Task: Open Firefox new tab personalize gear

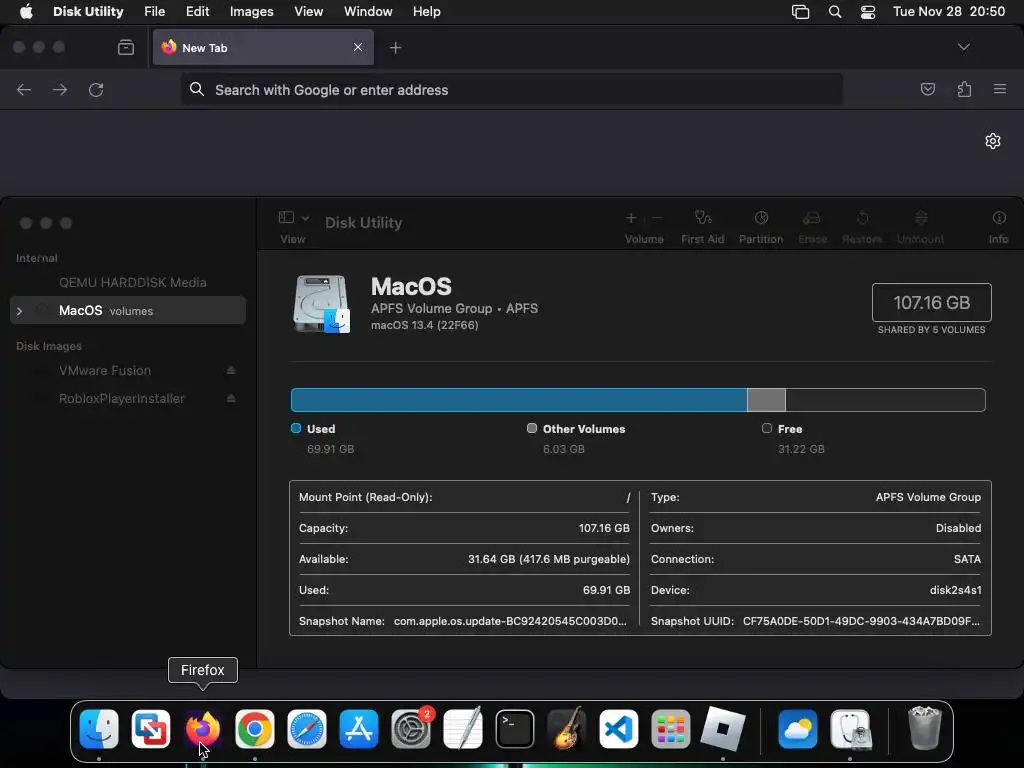Action: click(x=993, y=141)
